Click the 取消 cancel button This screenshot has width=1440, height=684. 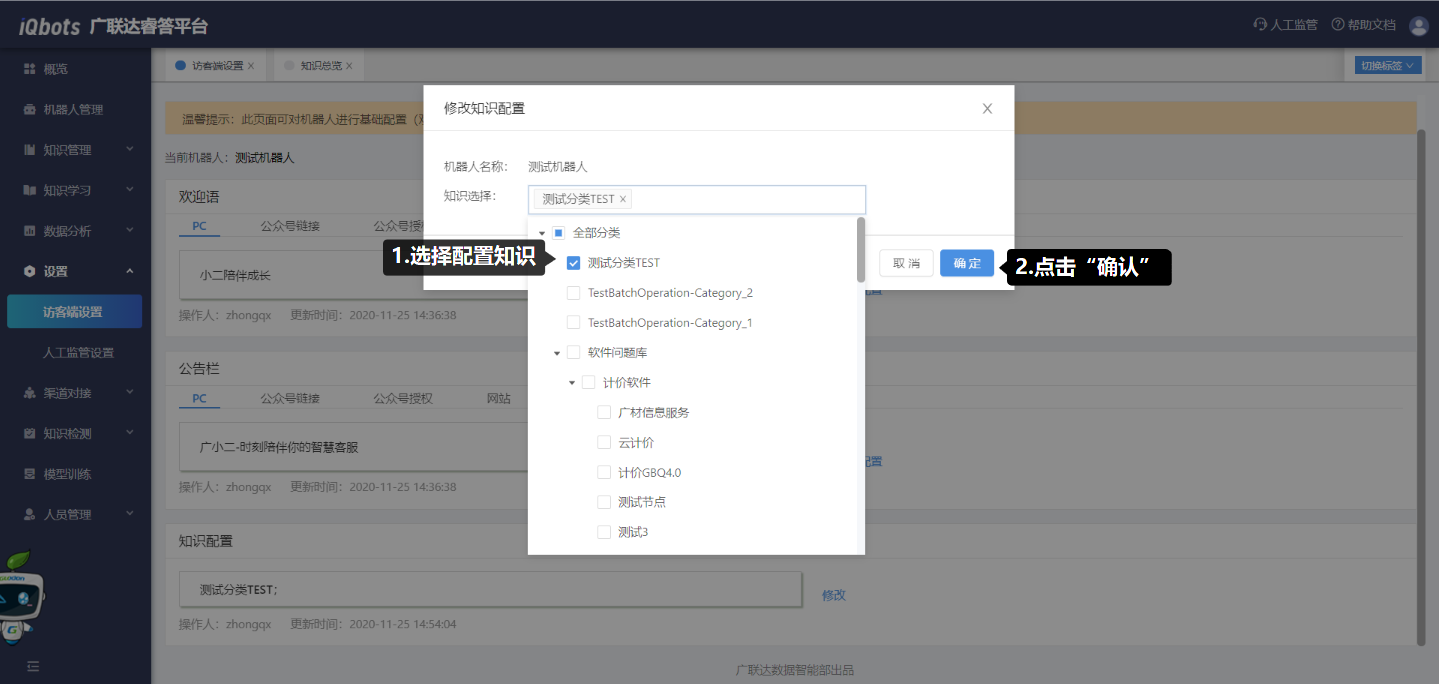pos(906,263)
